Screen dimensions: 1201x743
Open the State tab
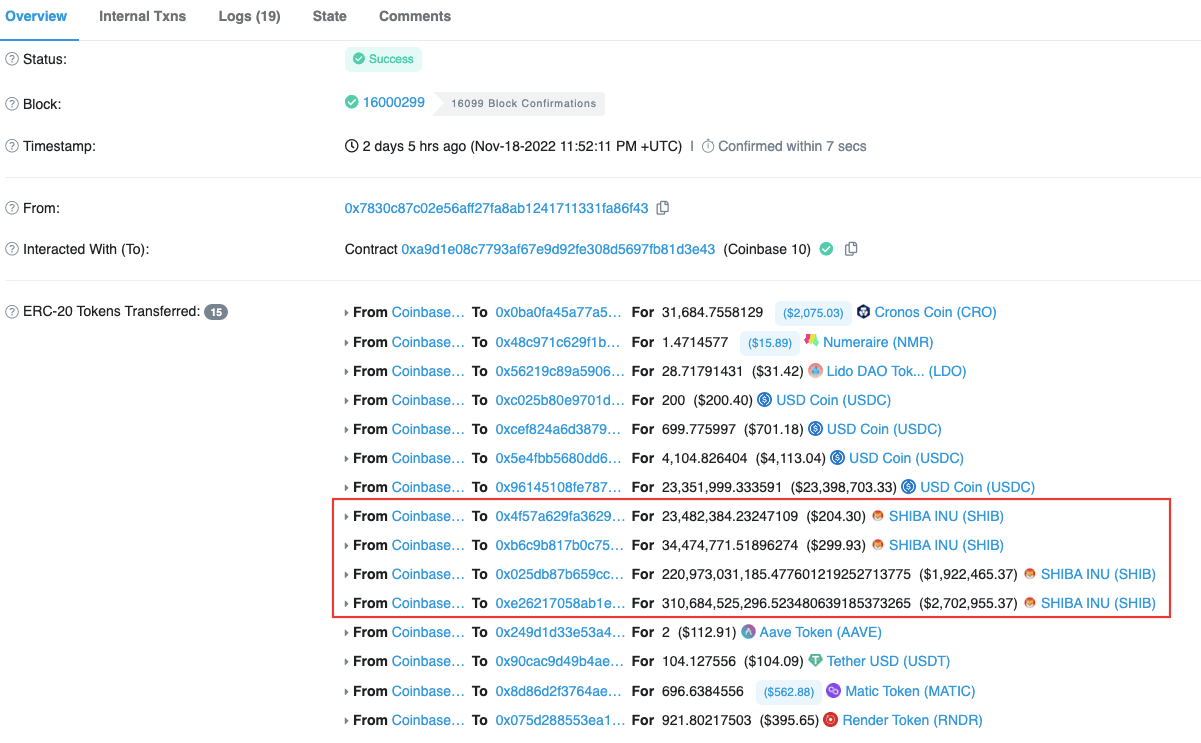coord(329,16)
